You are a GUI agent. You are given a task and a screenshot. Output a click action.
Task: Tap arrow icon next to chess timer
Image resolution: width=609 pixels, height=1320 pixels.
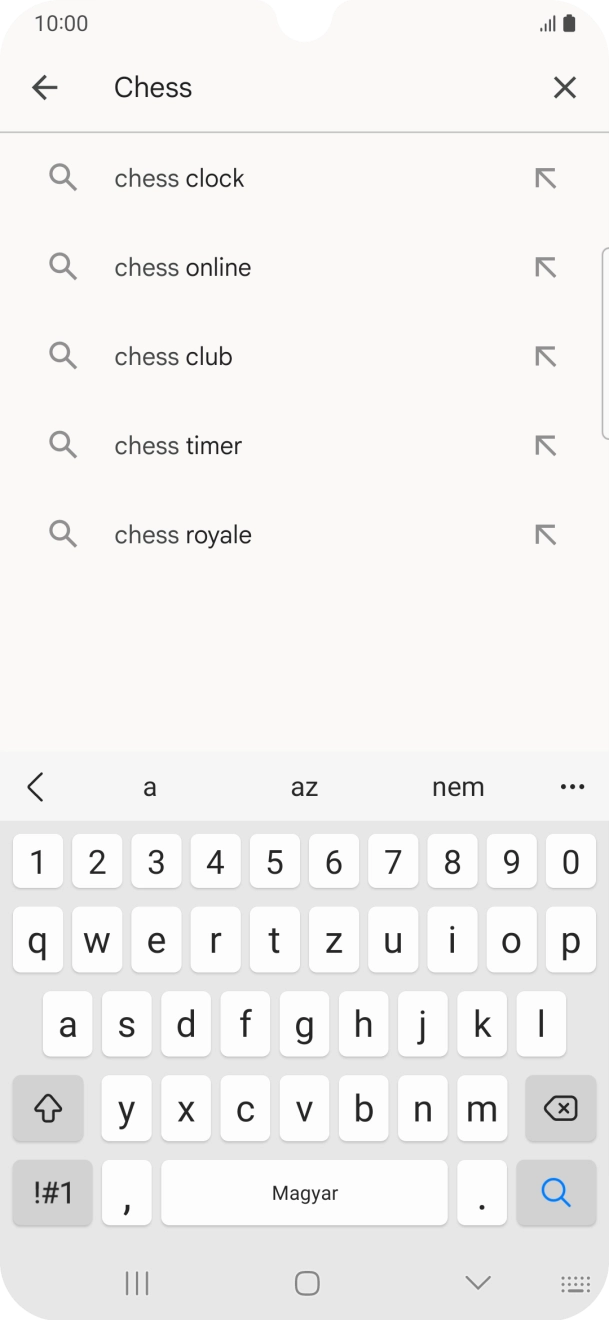point(545,445)
